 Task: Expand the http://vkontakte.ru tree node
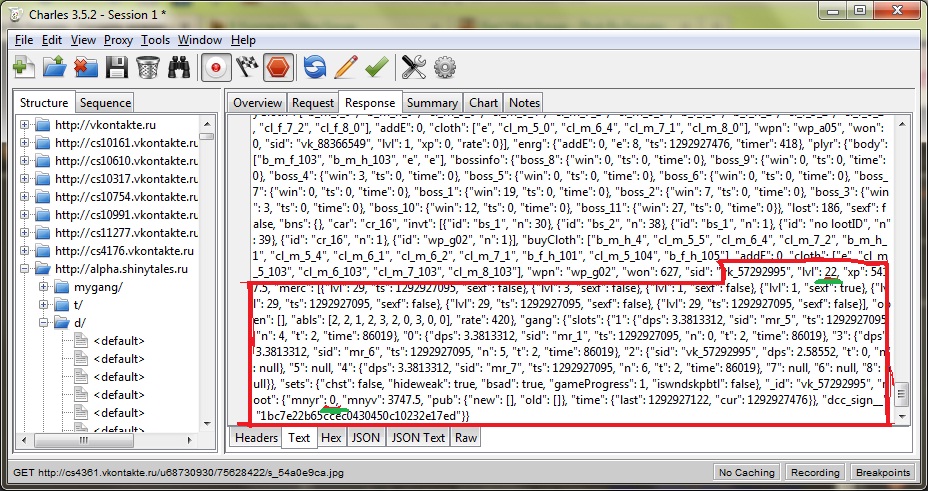[x=26, y=125]
